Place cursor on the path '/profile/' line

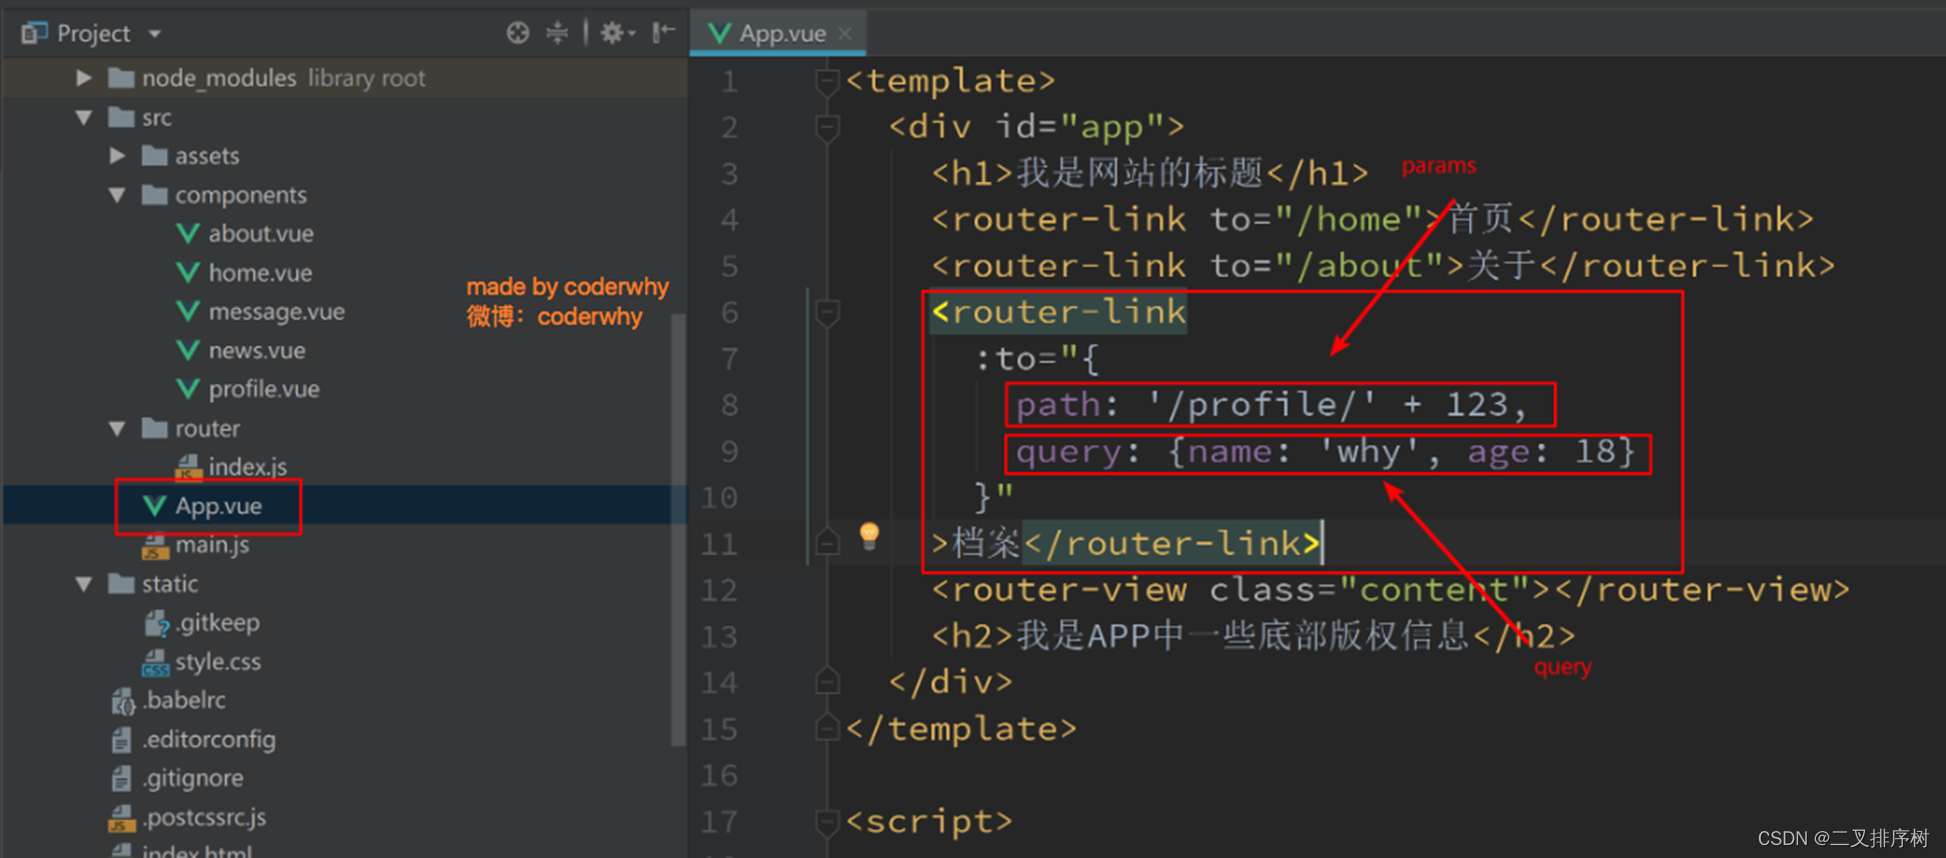[1272, 405]
